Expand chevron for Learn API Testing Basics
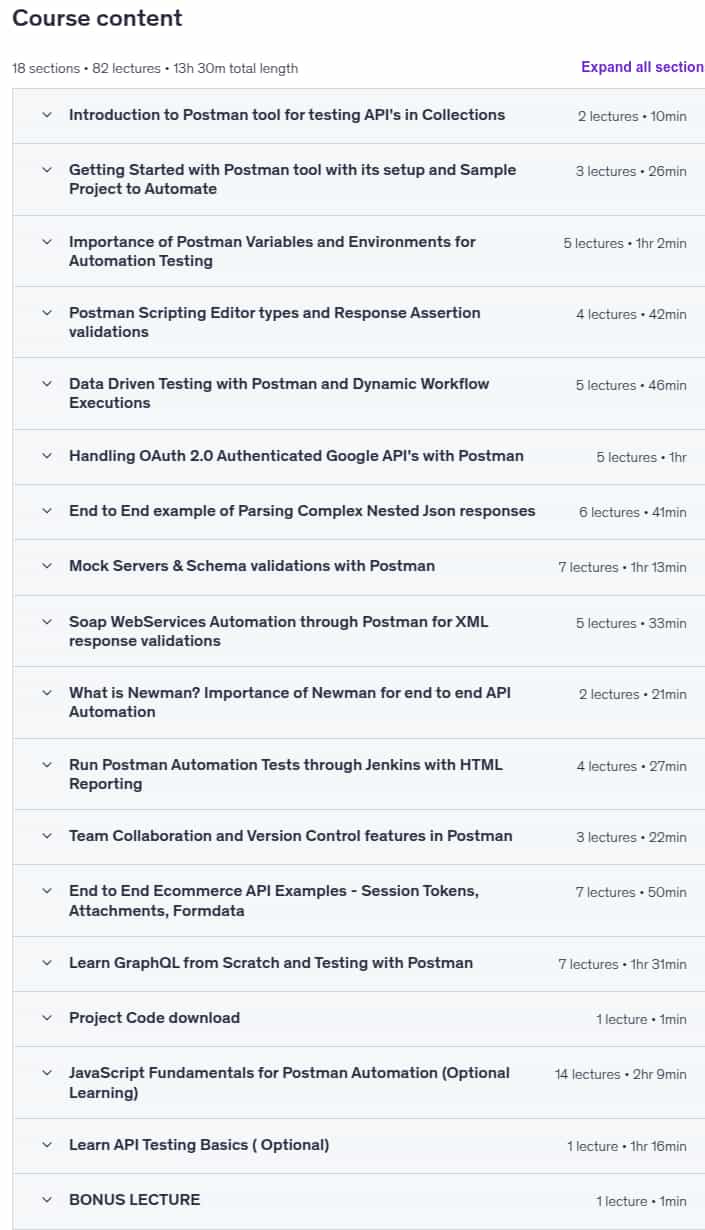The width and height of the screenshot is (705, 1230). pyautogui.click(x=46, y=1145)
